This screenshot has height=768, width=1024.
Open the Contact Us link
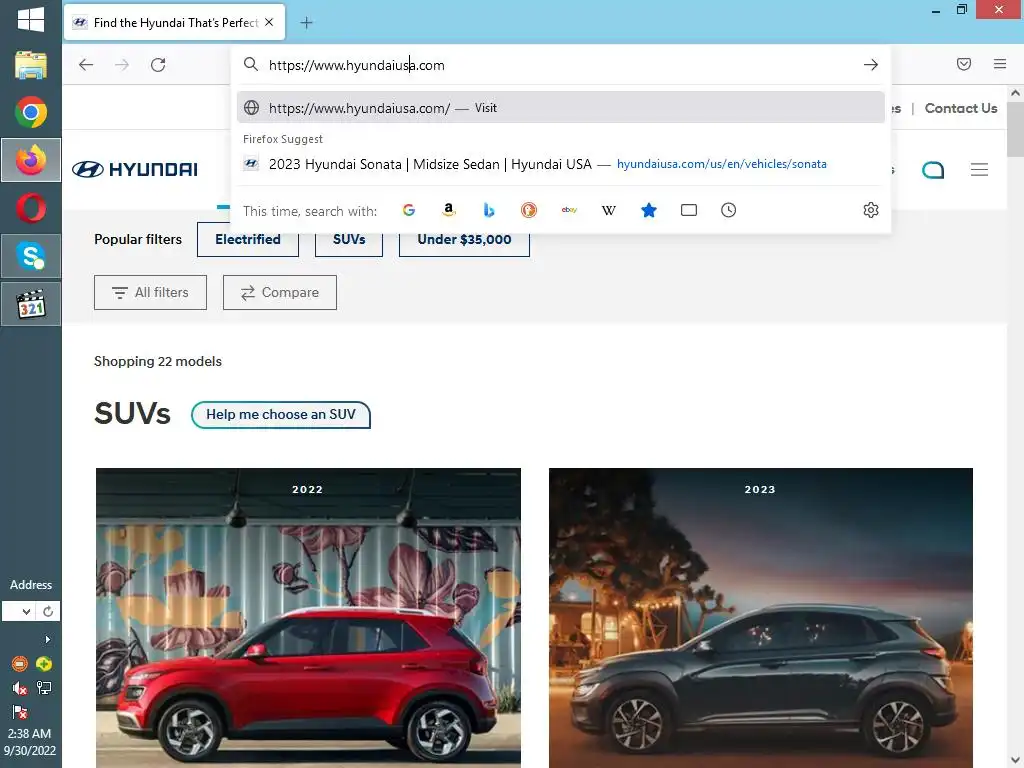(x=961, y=108)
